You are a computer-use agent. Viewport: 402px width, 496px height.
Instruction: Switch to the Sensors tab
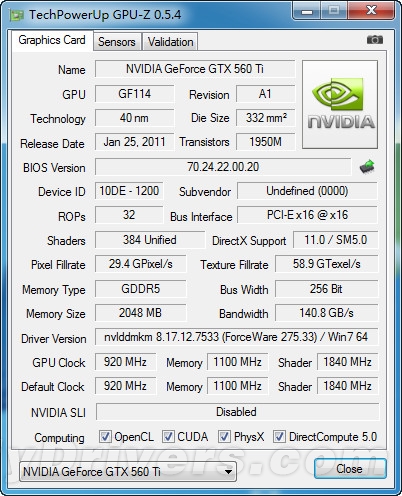coord(117,42)
